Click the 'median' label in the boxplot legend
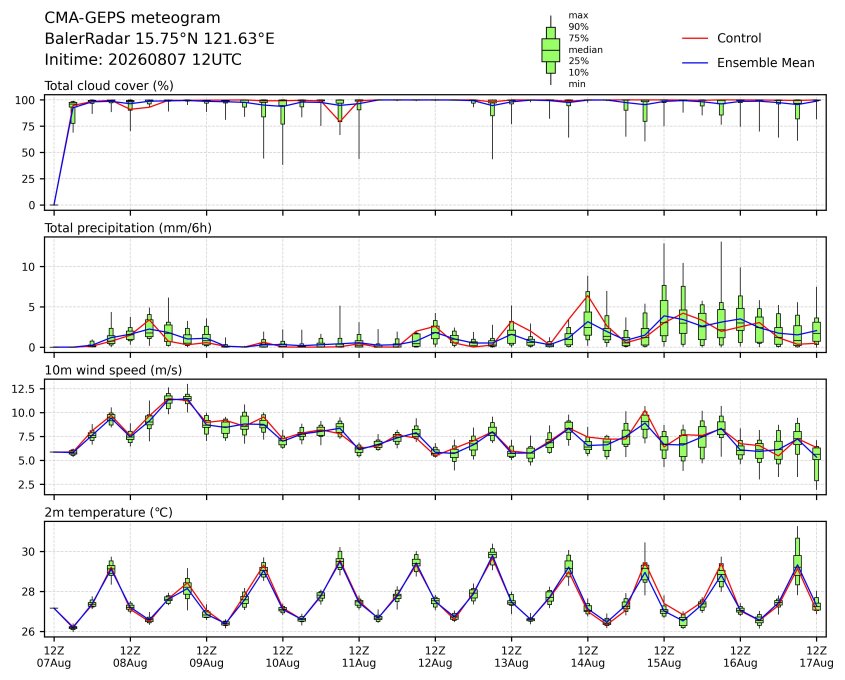 click(585, 50)
